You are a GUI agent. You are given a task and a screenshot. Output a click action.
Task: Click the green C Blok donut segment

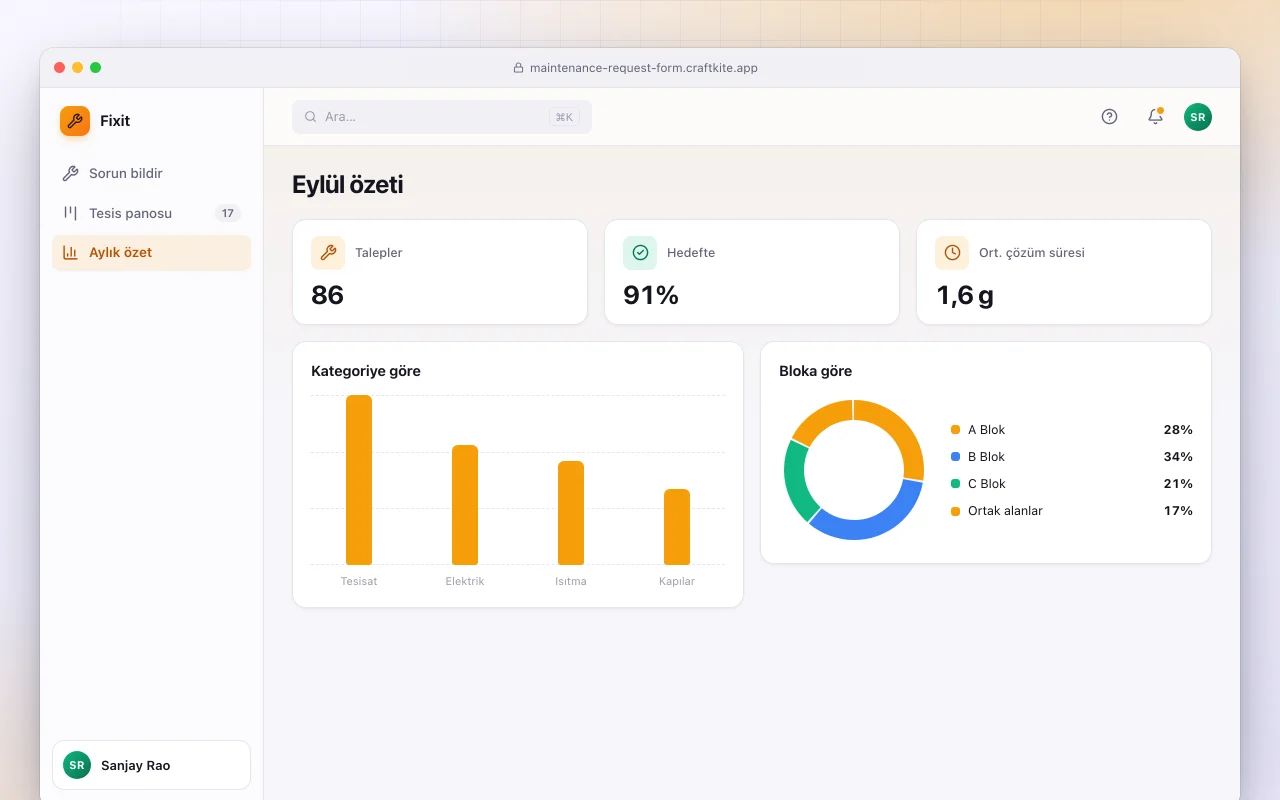pos(797,481)
